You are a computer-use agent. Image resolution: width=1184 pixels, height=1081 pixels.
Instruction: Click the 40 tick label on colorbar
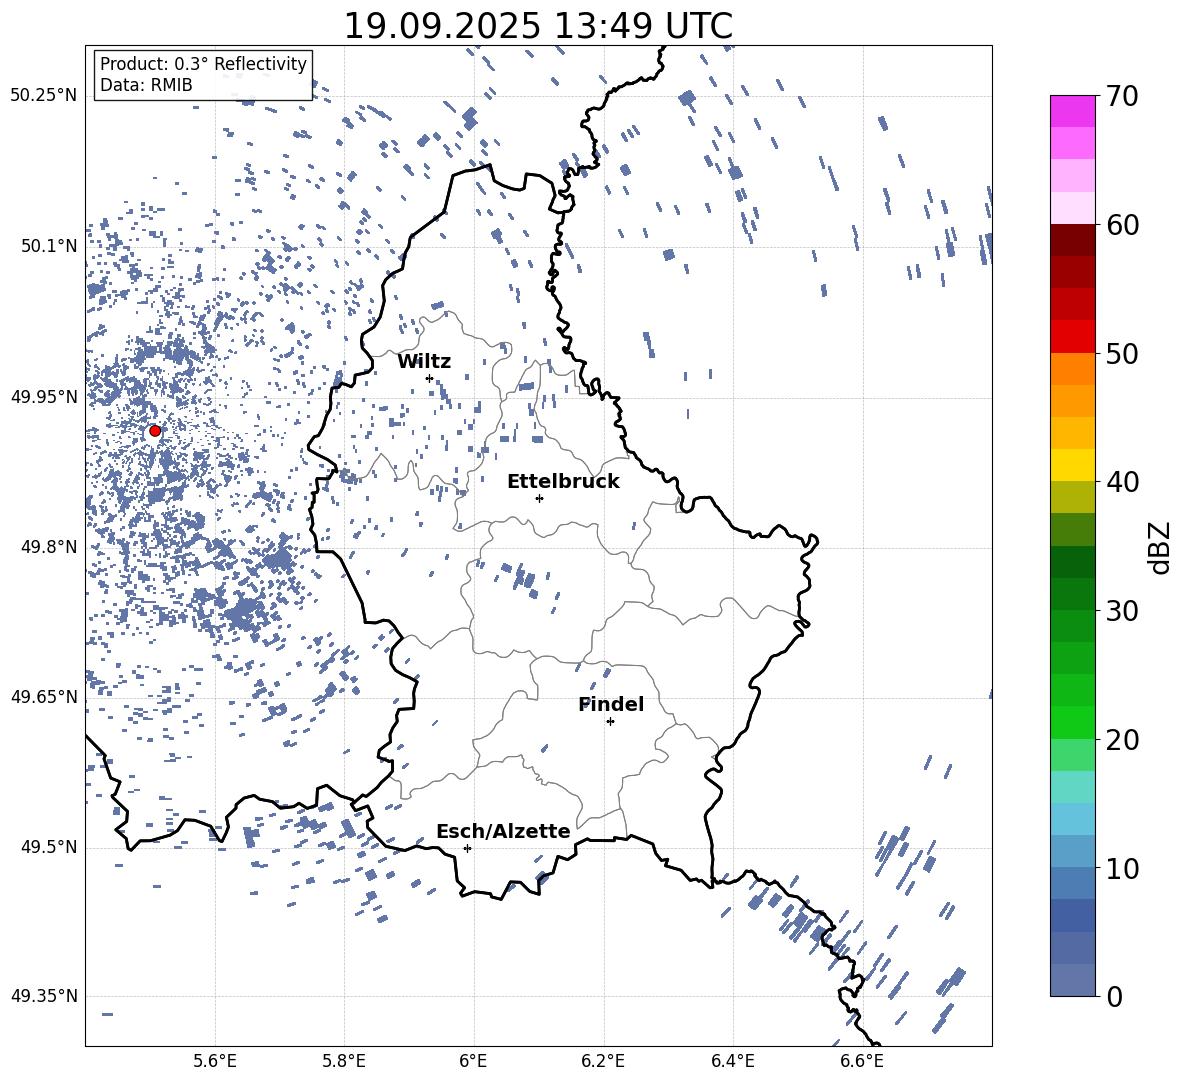(x=1122, y=482)
